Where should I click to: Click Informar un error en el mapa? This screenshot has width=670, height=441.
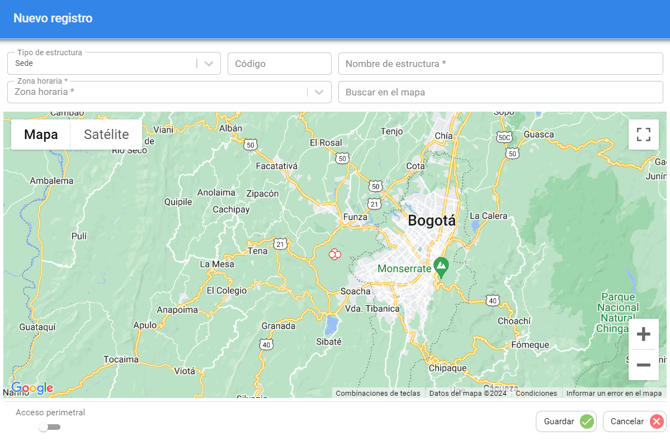pos(613,393)
